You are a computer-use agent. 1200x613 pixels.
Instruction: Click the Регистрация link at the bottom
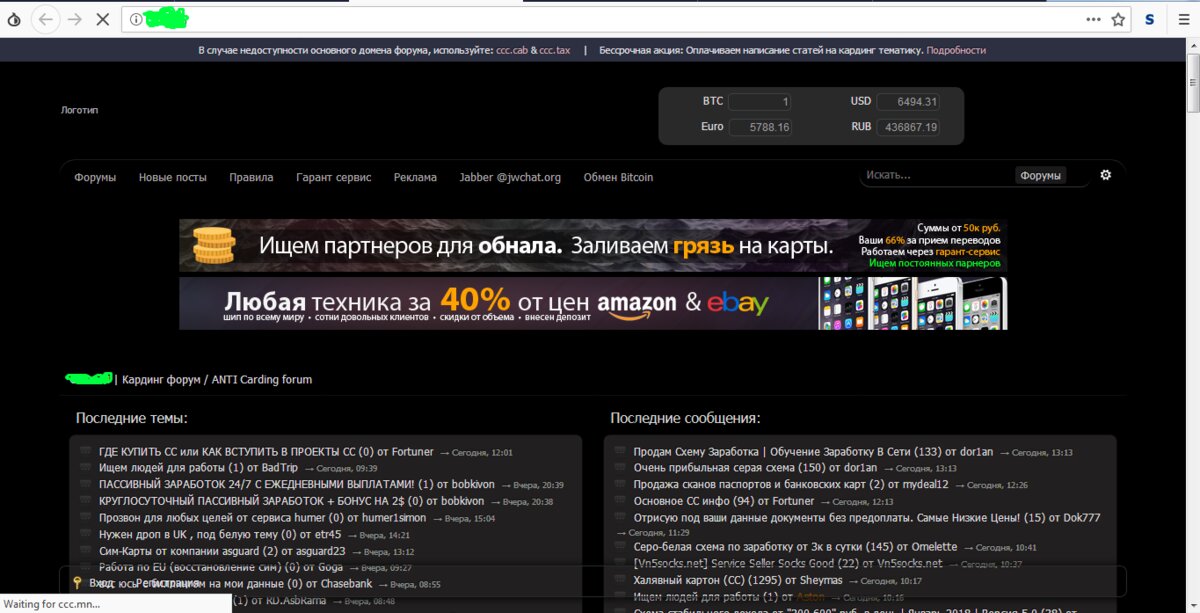coord(167,582)
